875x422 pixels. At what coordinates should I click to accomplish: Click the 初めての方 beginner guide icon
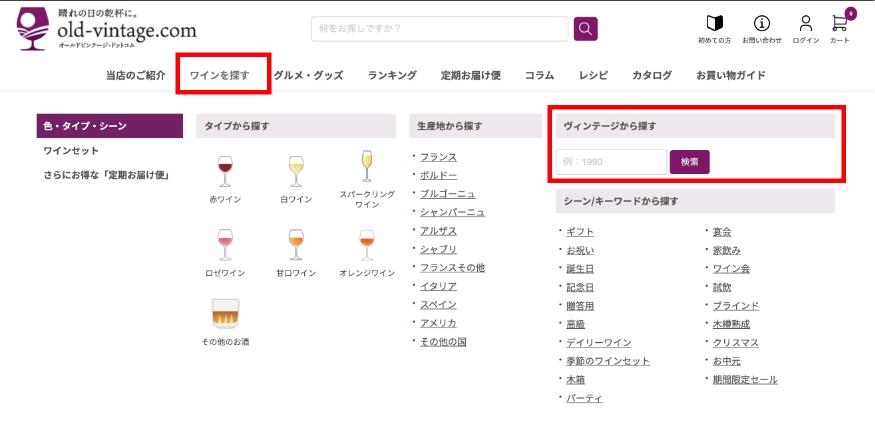point(714,23)
